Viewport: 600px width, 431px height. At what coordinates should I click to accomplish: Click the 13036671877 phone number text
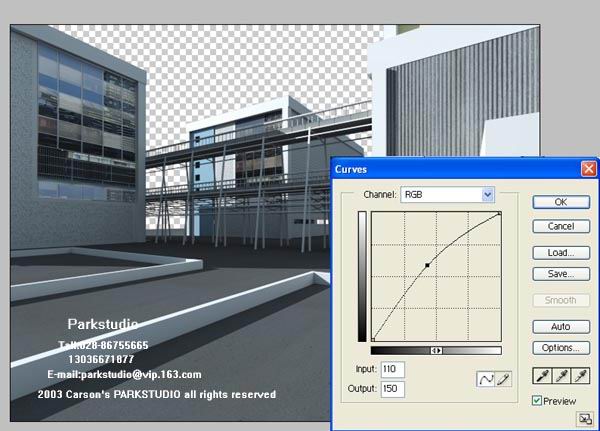(101, 359)
